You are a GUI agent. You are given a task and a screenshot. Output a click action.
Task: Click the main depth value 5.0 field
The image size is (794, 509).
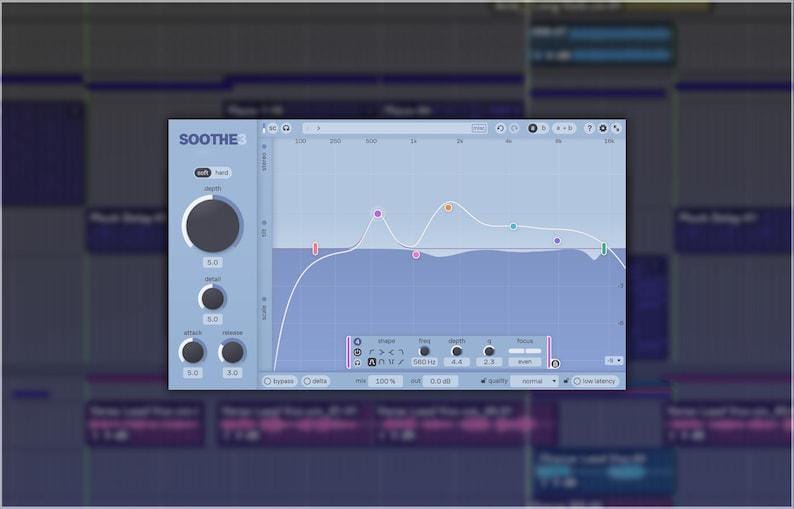213,262
